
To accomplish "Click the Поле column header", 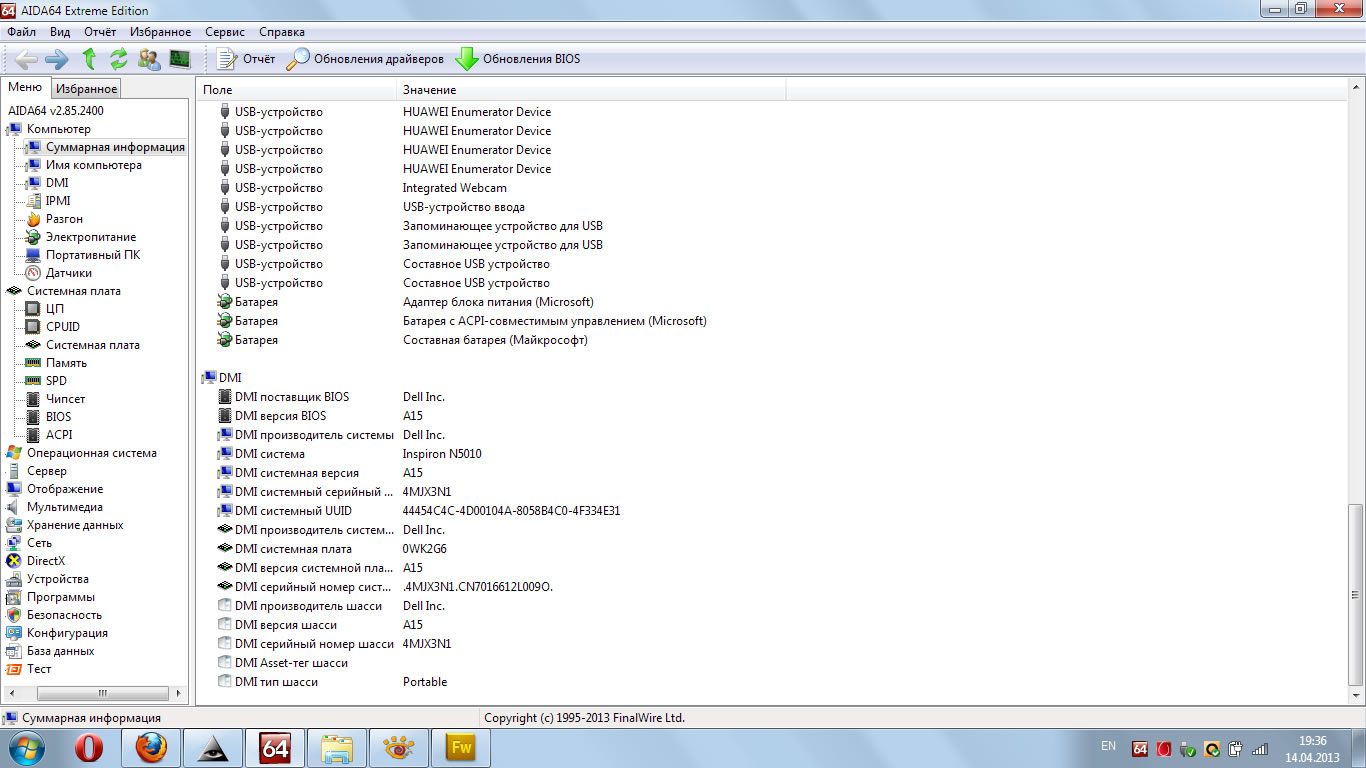I will pyautogui.click(x=297, y=90).
